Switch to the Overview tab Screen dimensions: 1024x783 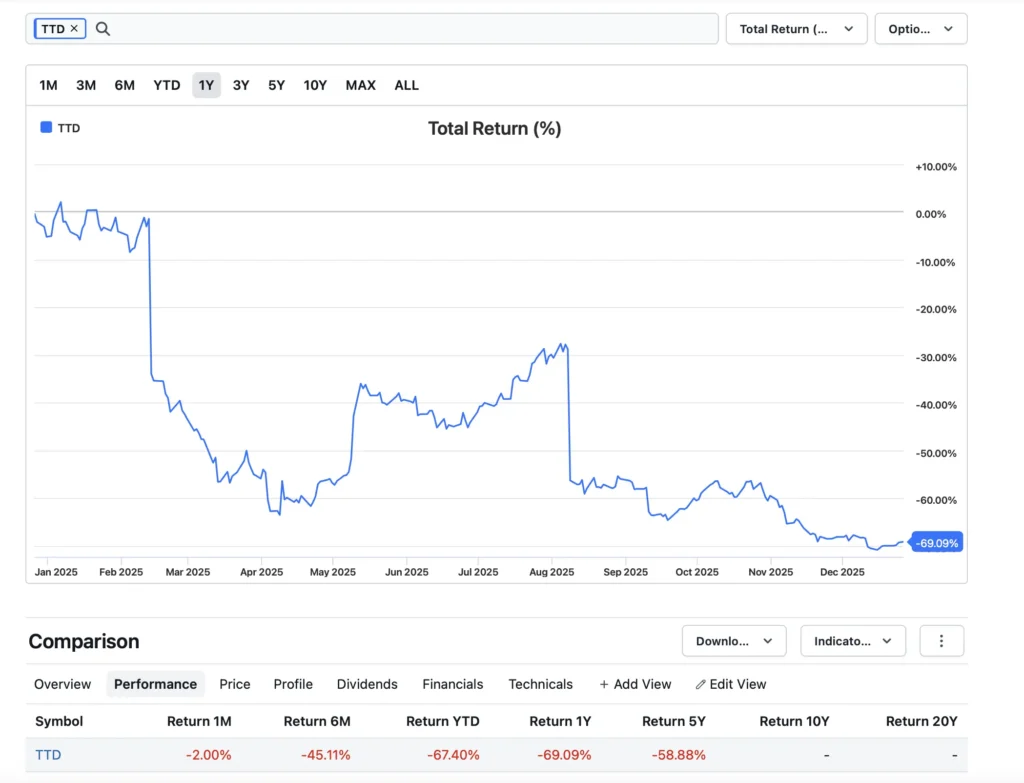click(62, 684)
